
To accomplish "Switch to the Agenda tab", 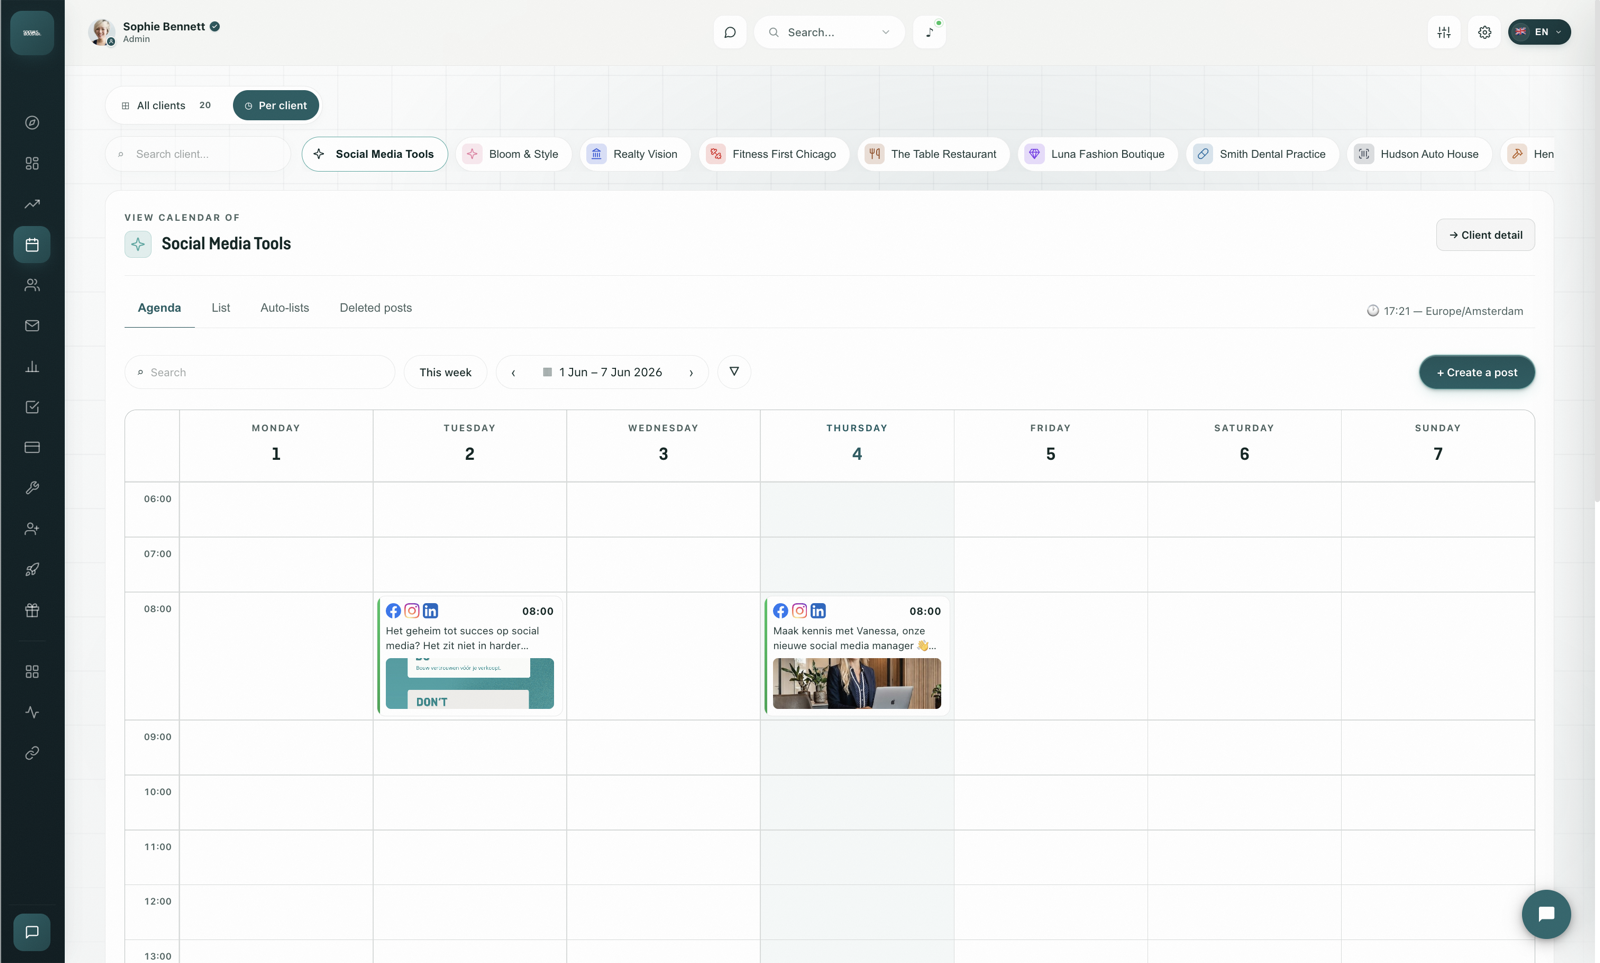I will (159, 308).
